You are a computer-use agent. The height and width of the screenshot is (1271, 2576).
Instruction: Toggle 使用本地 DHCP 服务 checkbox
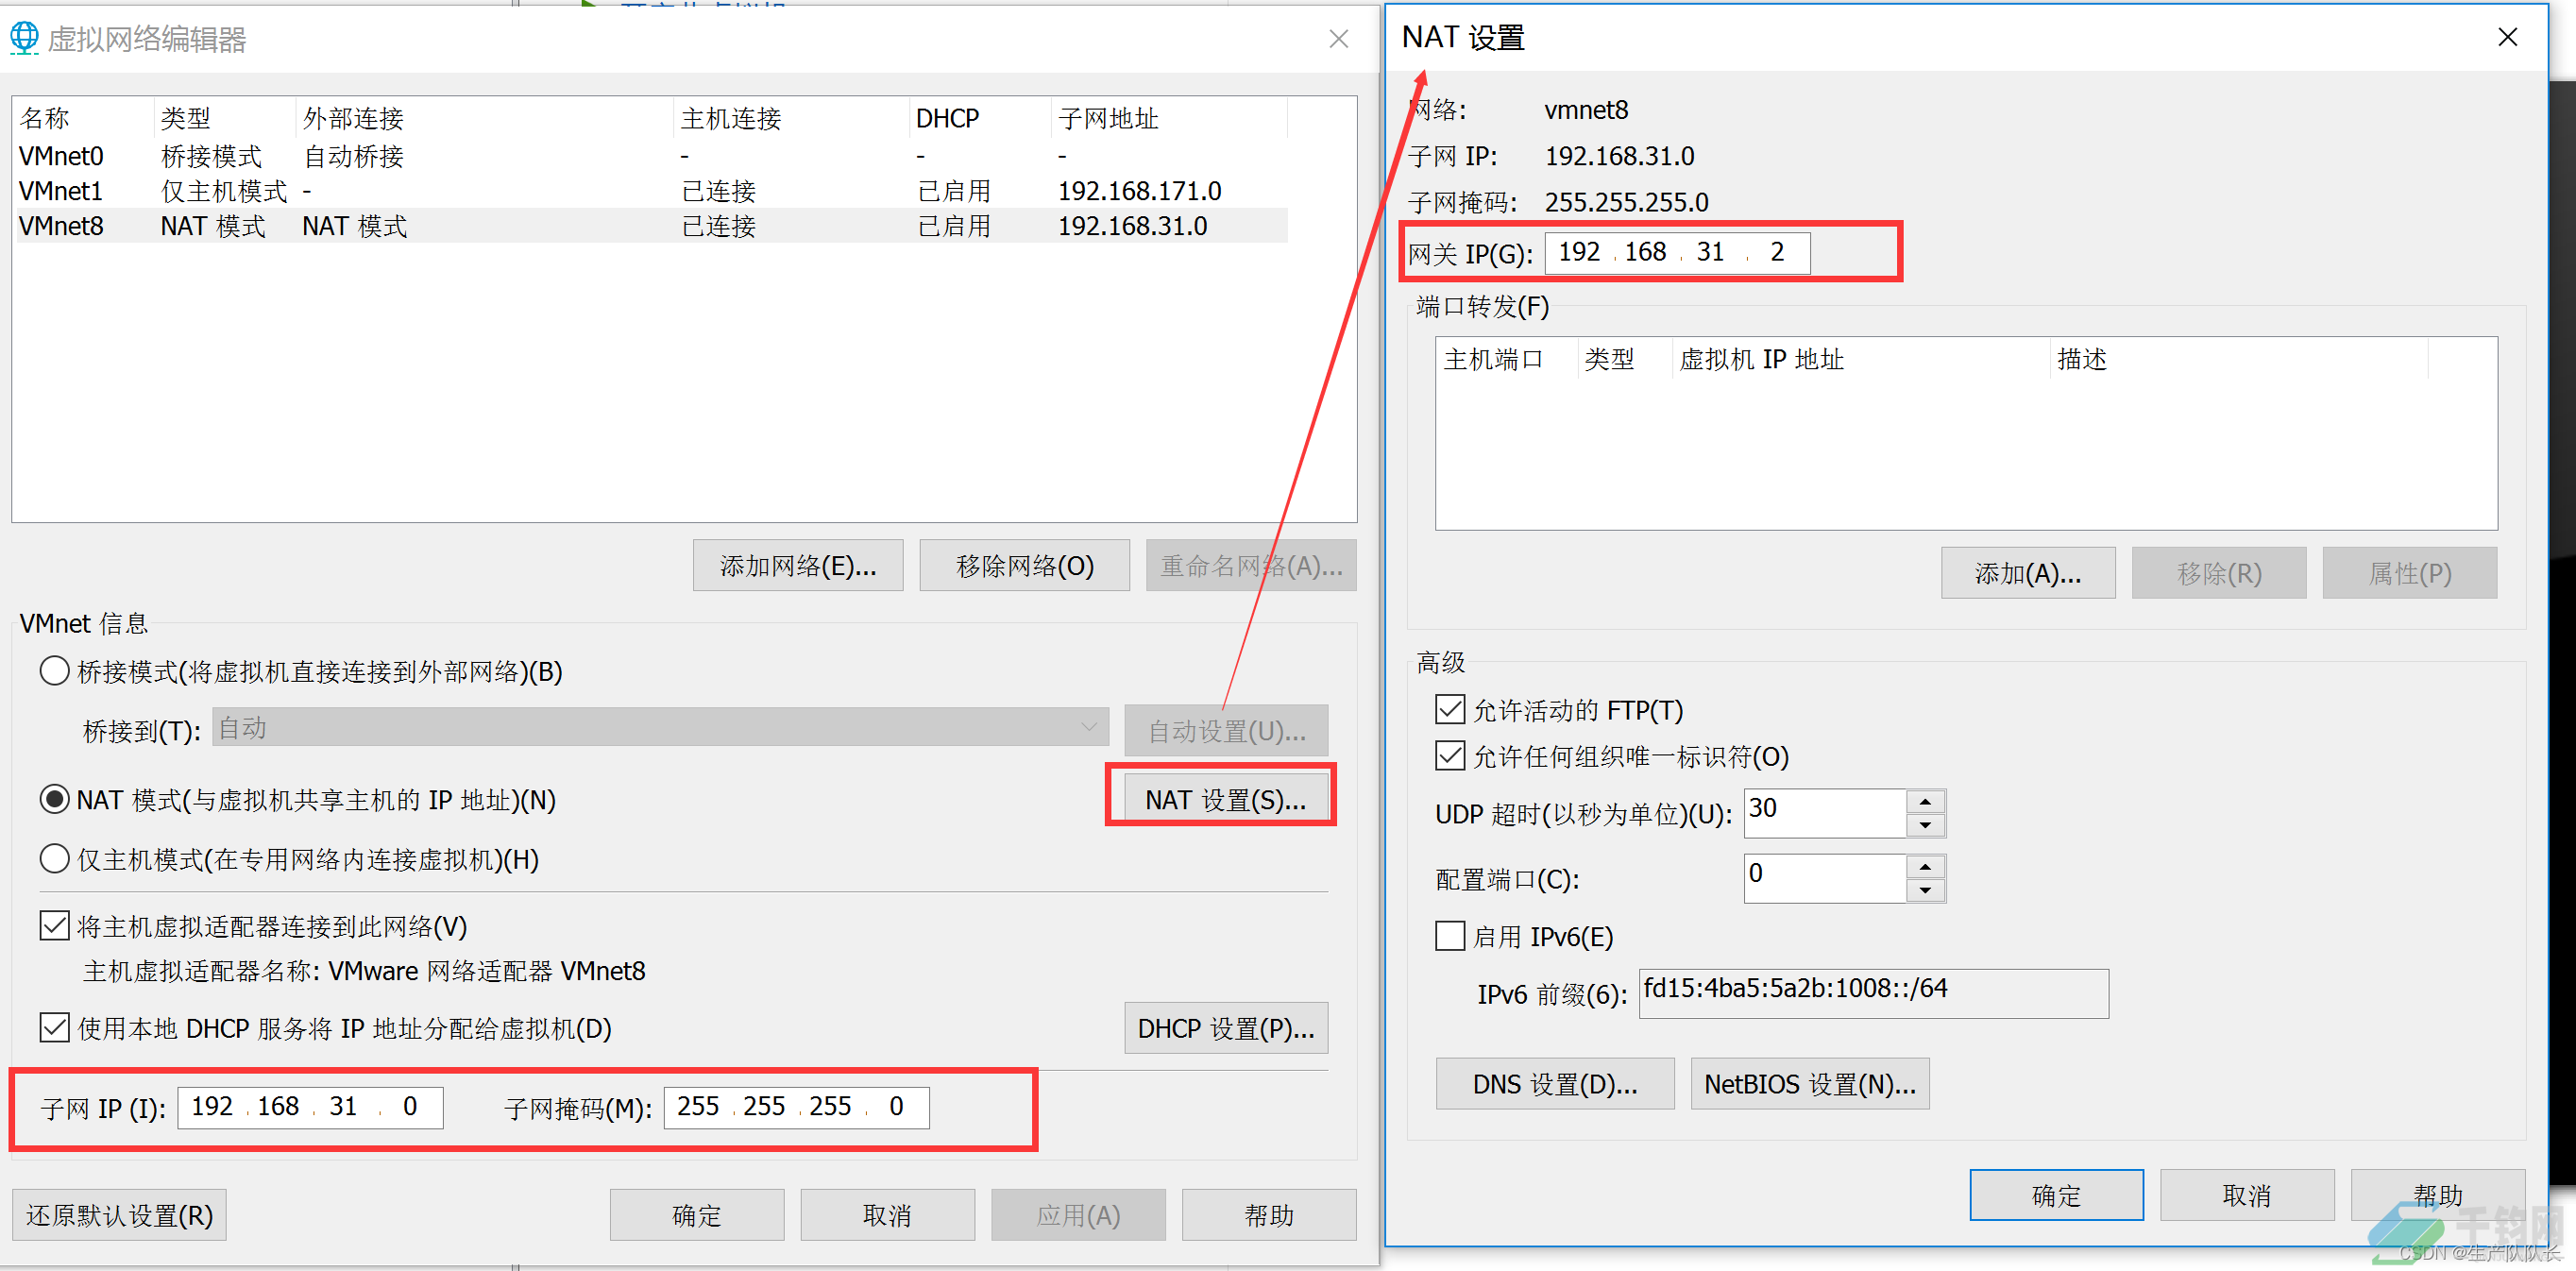point(55,1028)
